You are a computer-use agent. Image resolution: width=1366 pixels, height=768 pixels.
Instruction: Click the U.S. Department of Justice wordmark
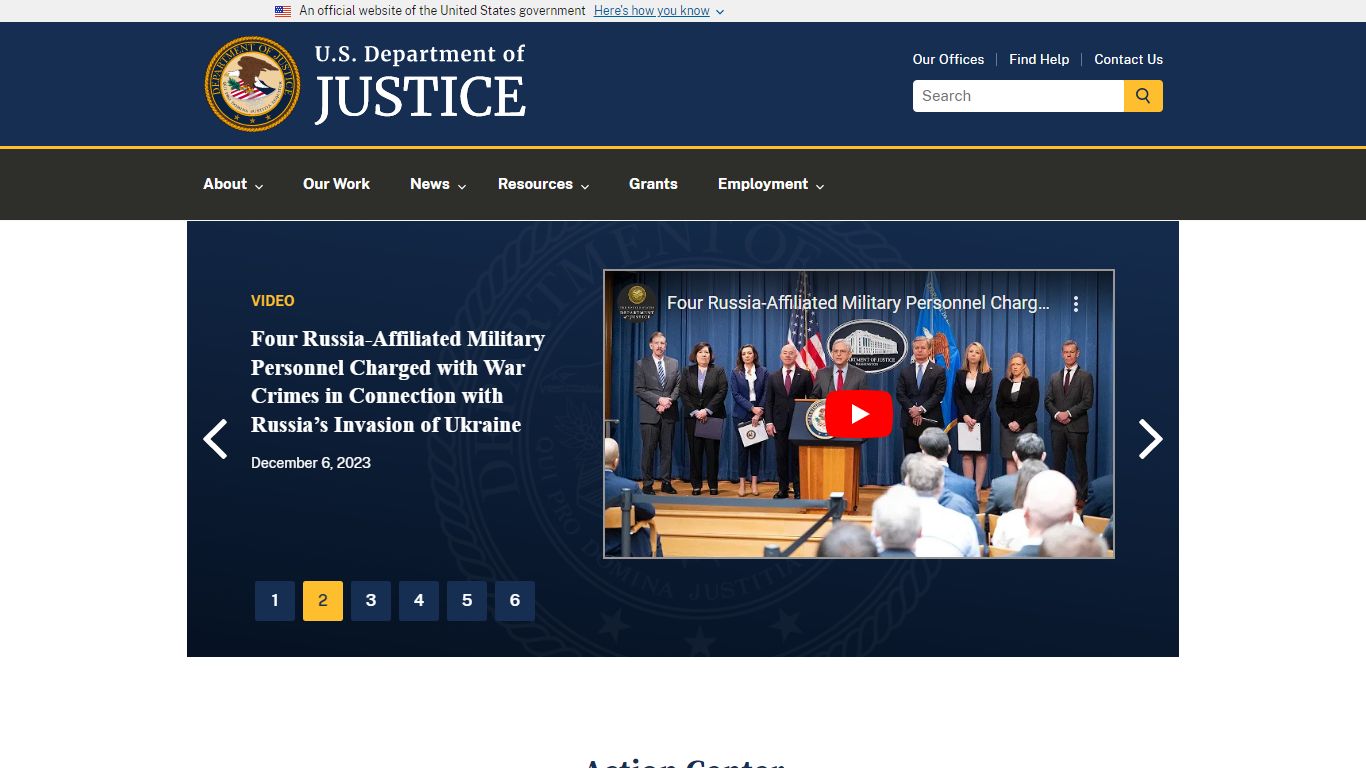420,83
